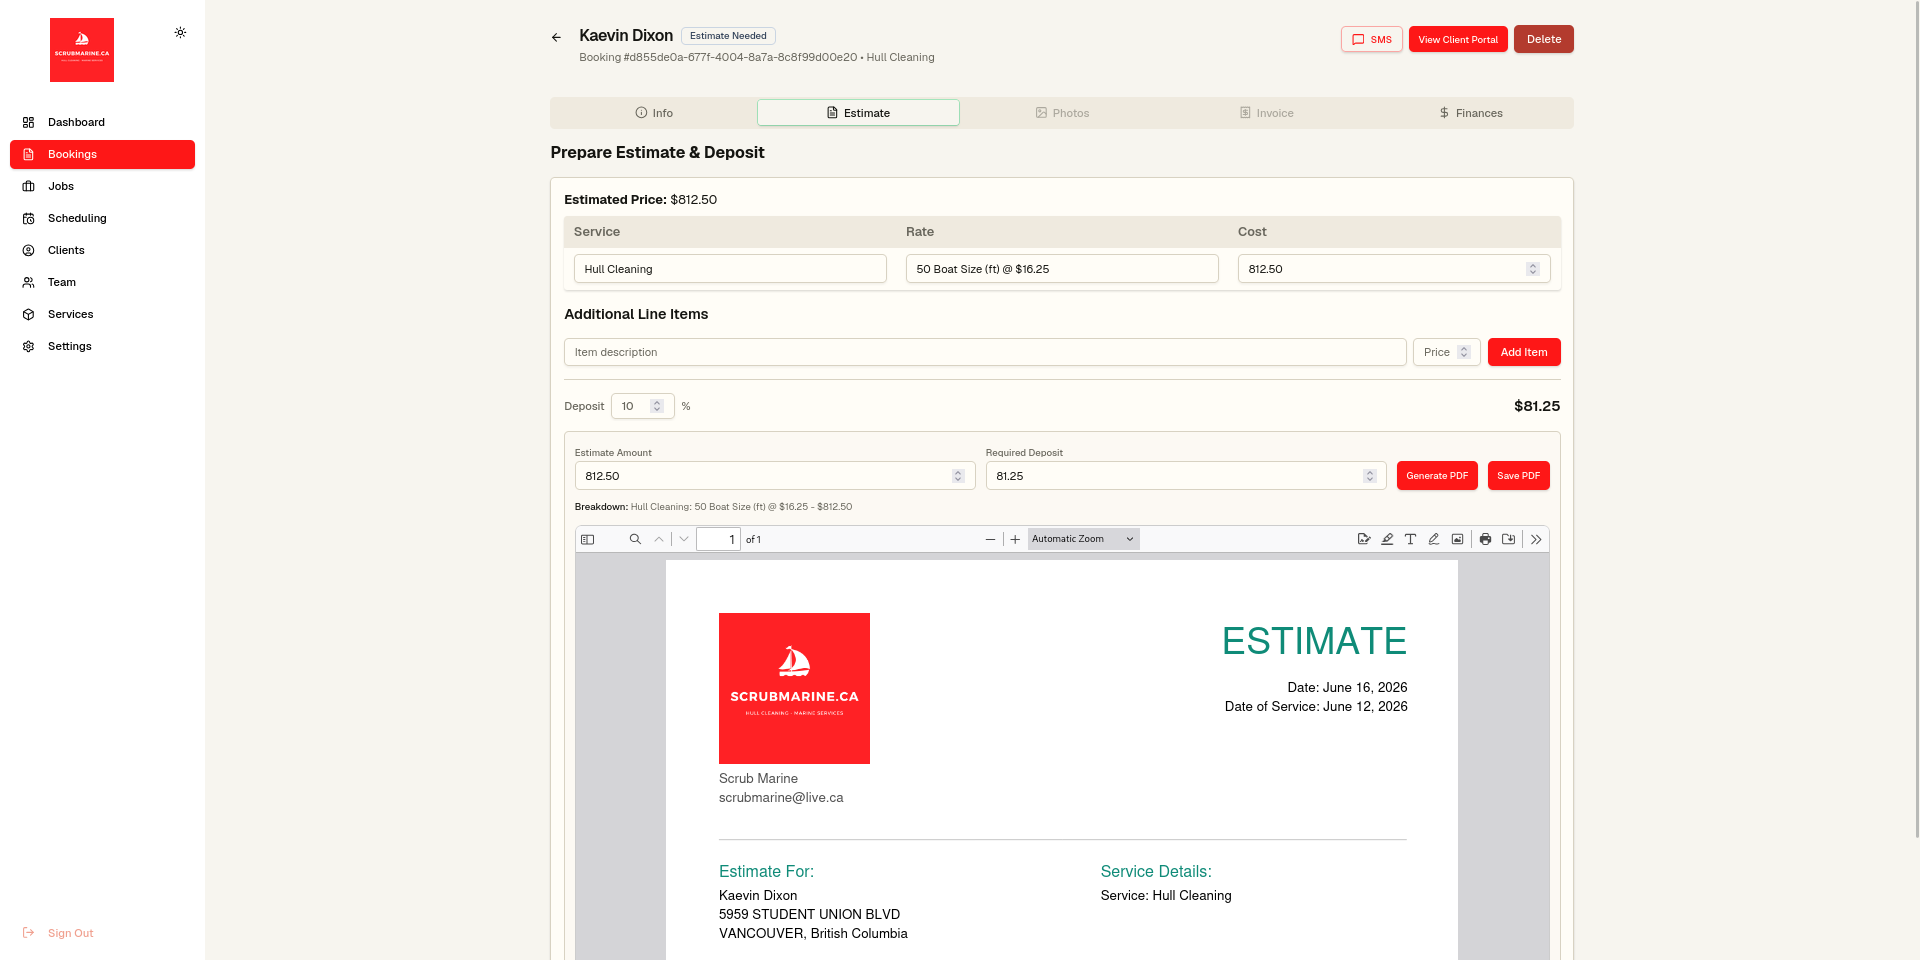Select the PDF add signature tool
The image size is (1920, 960).
coord(1364,539)
